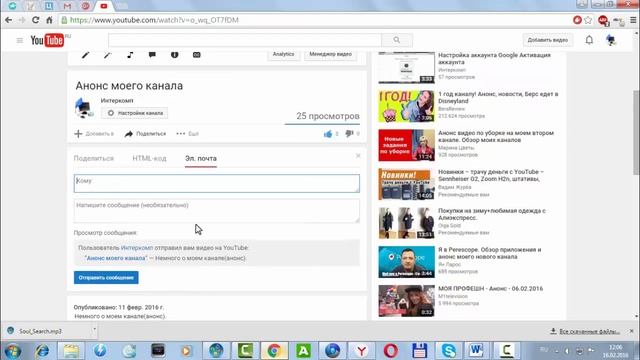Screen dimensions: 640x360
Task: Click the browser address bar URL
Action: click(153, 20)
